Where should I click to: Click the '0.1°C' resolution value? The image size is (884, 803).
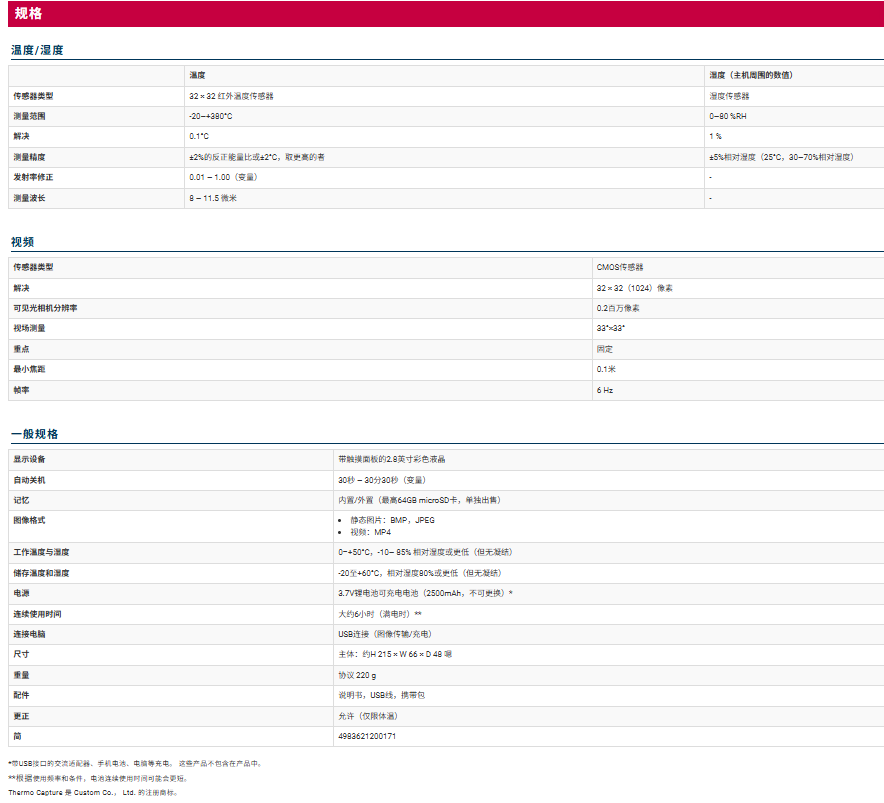pyautogui.click(x=199, y=136)
